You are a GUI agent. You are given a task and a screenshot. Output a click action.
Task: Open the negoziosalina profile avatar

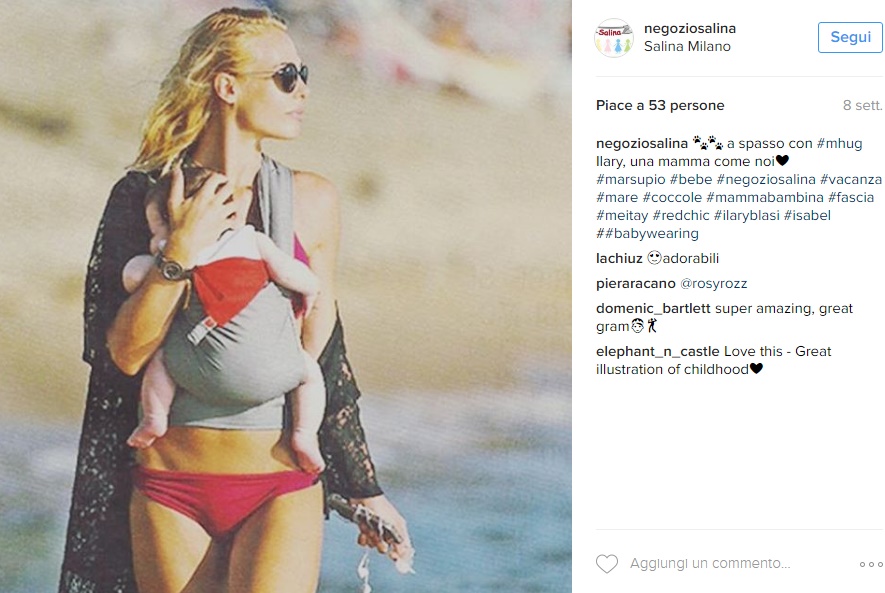click(x=614, y=38)
